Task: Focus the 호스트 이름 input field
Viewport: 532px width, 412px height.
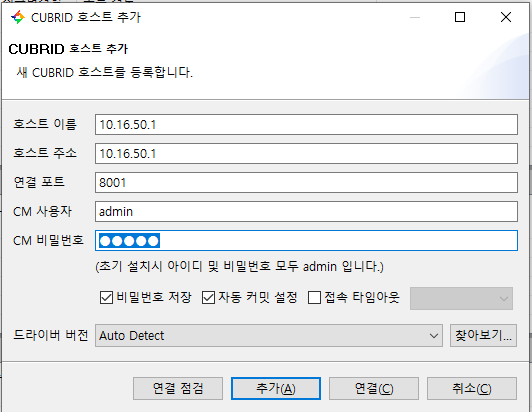Action: click(306, 125)
